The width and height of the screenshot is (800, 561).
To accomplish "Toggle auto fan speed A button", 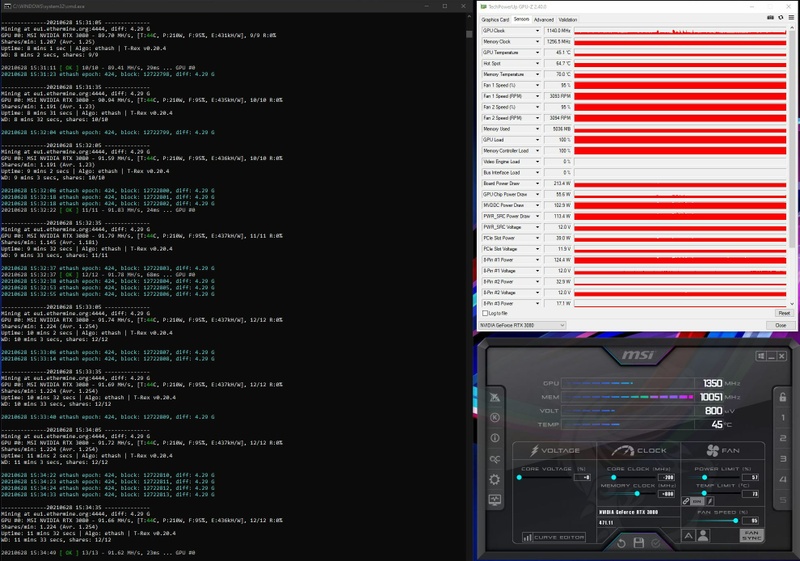I will tap(688, 536).
